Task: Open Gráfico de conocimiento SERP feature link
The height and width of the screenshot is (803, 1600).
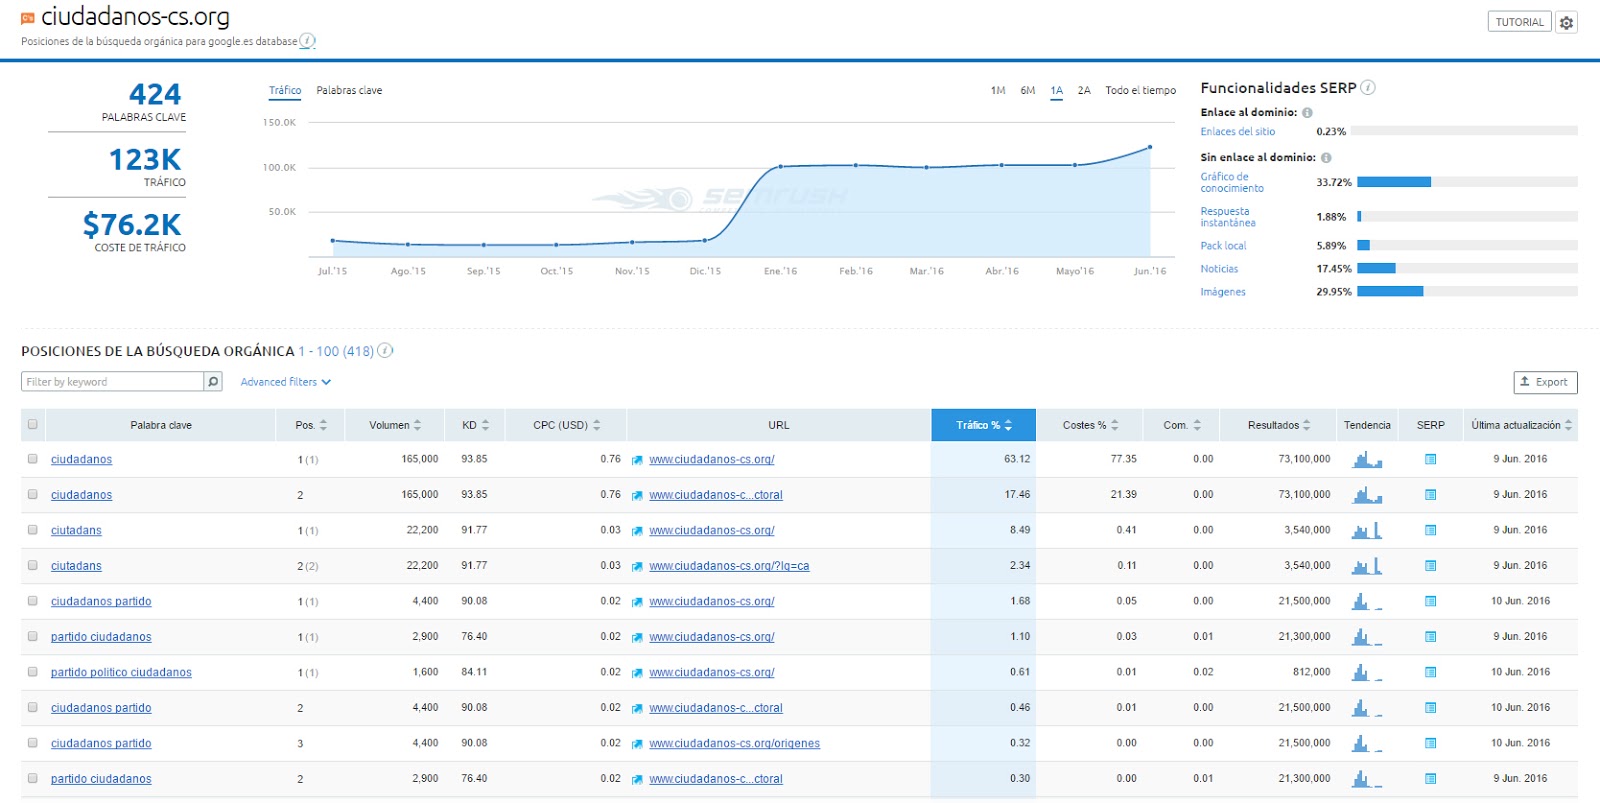Action: [1232, 182]
